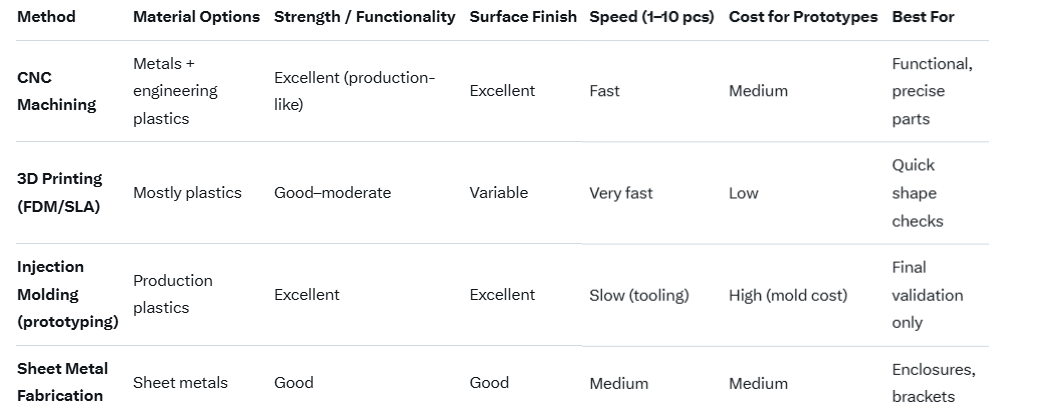The image size is (1043, 420).
Task: Select the Injection Molding (prototyping) label
Action: [67, 295]
